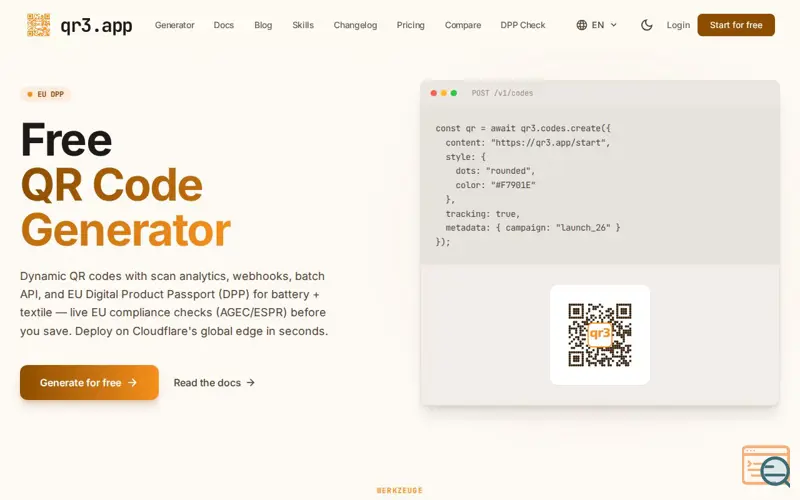Click the qr3 logo inside QR code
Image resolution: width=800 pixels, height=500 pixels.
(599, 334)
